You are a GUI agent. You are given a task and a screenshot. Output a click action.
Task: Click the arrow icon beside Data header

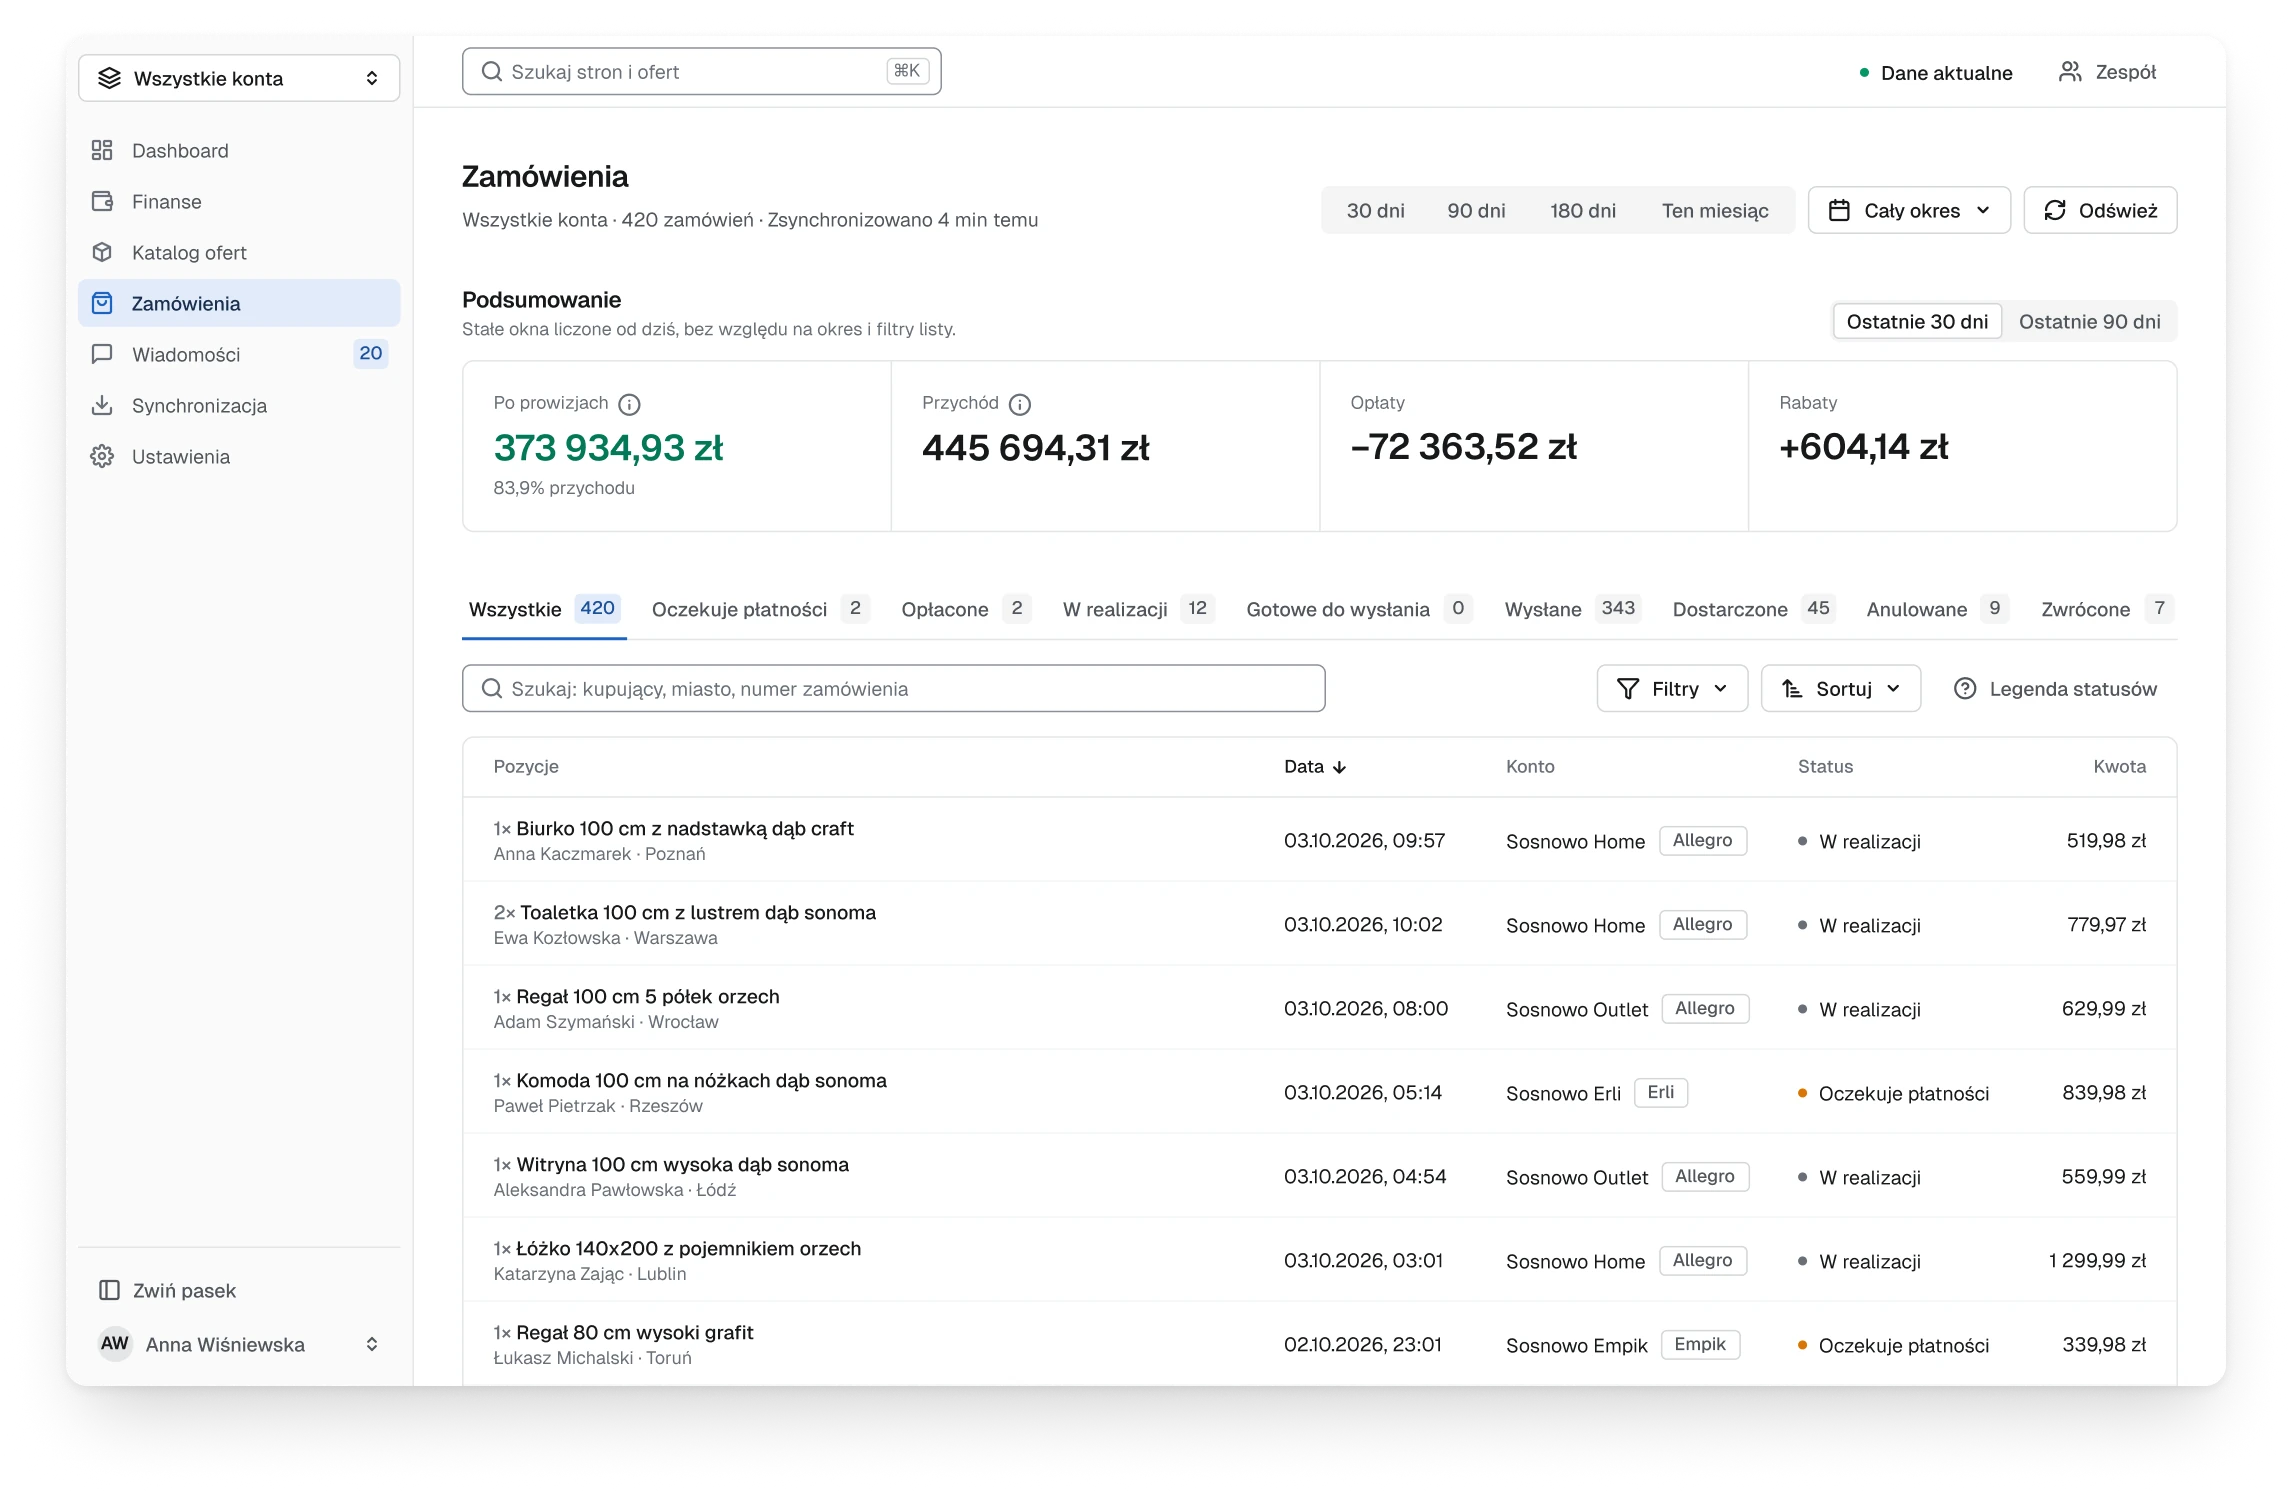pyautogui.click(x=1340, y=767)
